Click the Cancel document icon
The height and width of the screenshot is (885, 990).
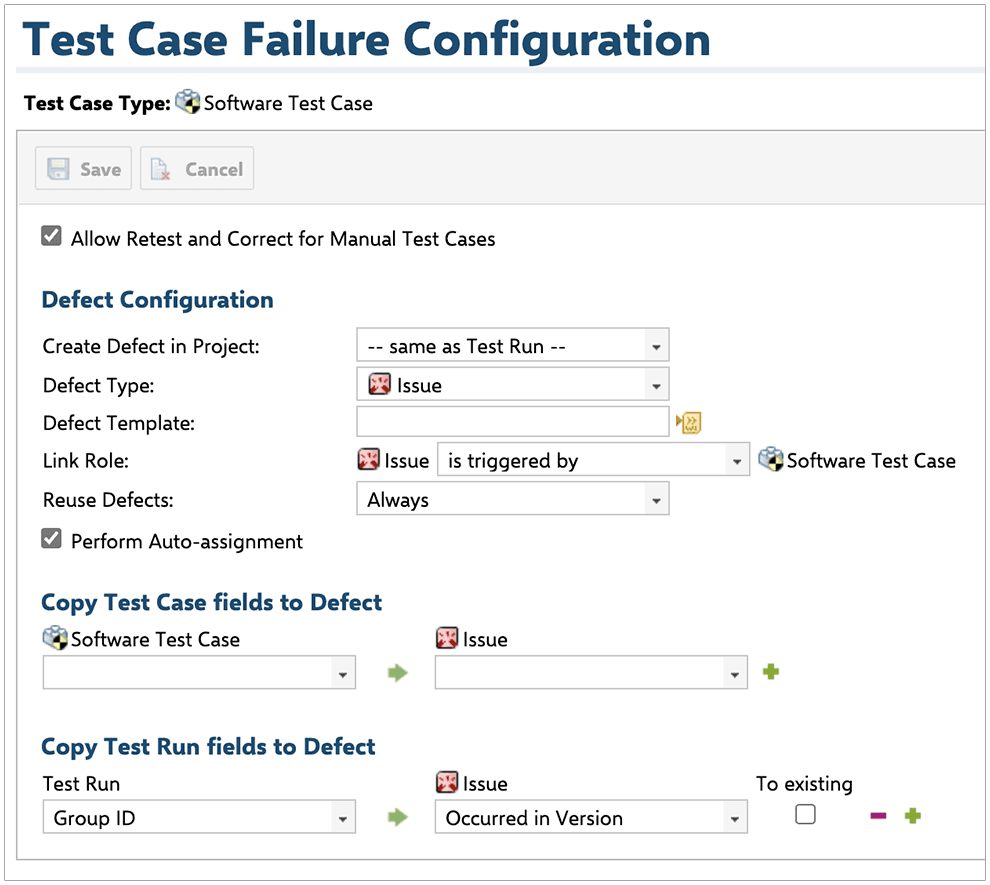[161, 169]
